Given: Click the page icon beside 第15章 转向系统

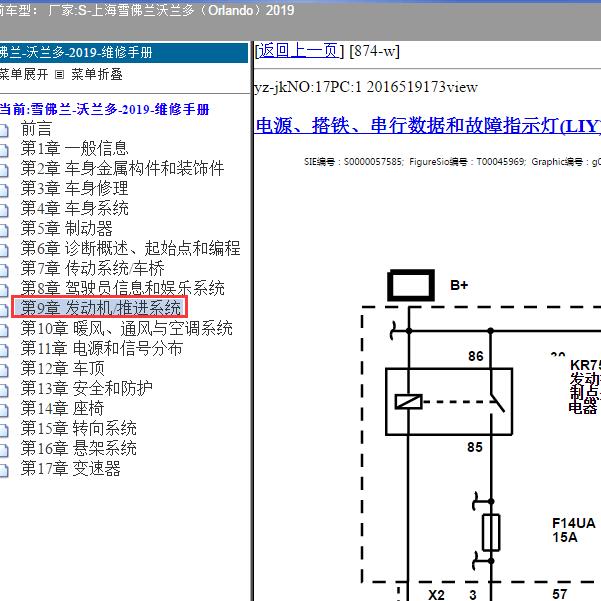Looking at the screenshot, I should [4, 430].
